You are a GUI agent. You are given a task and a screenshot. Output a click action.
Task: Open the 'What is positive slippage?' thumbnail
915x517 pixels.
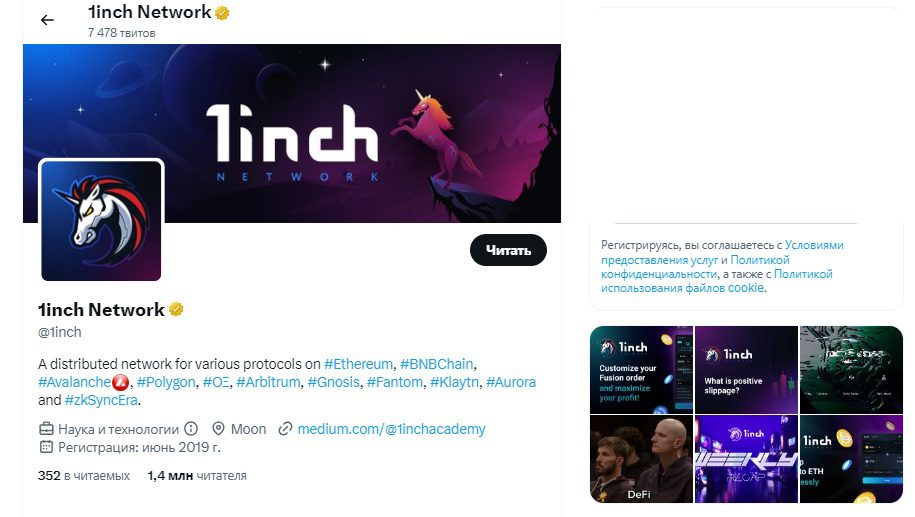point(746,370)
